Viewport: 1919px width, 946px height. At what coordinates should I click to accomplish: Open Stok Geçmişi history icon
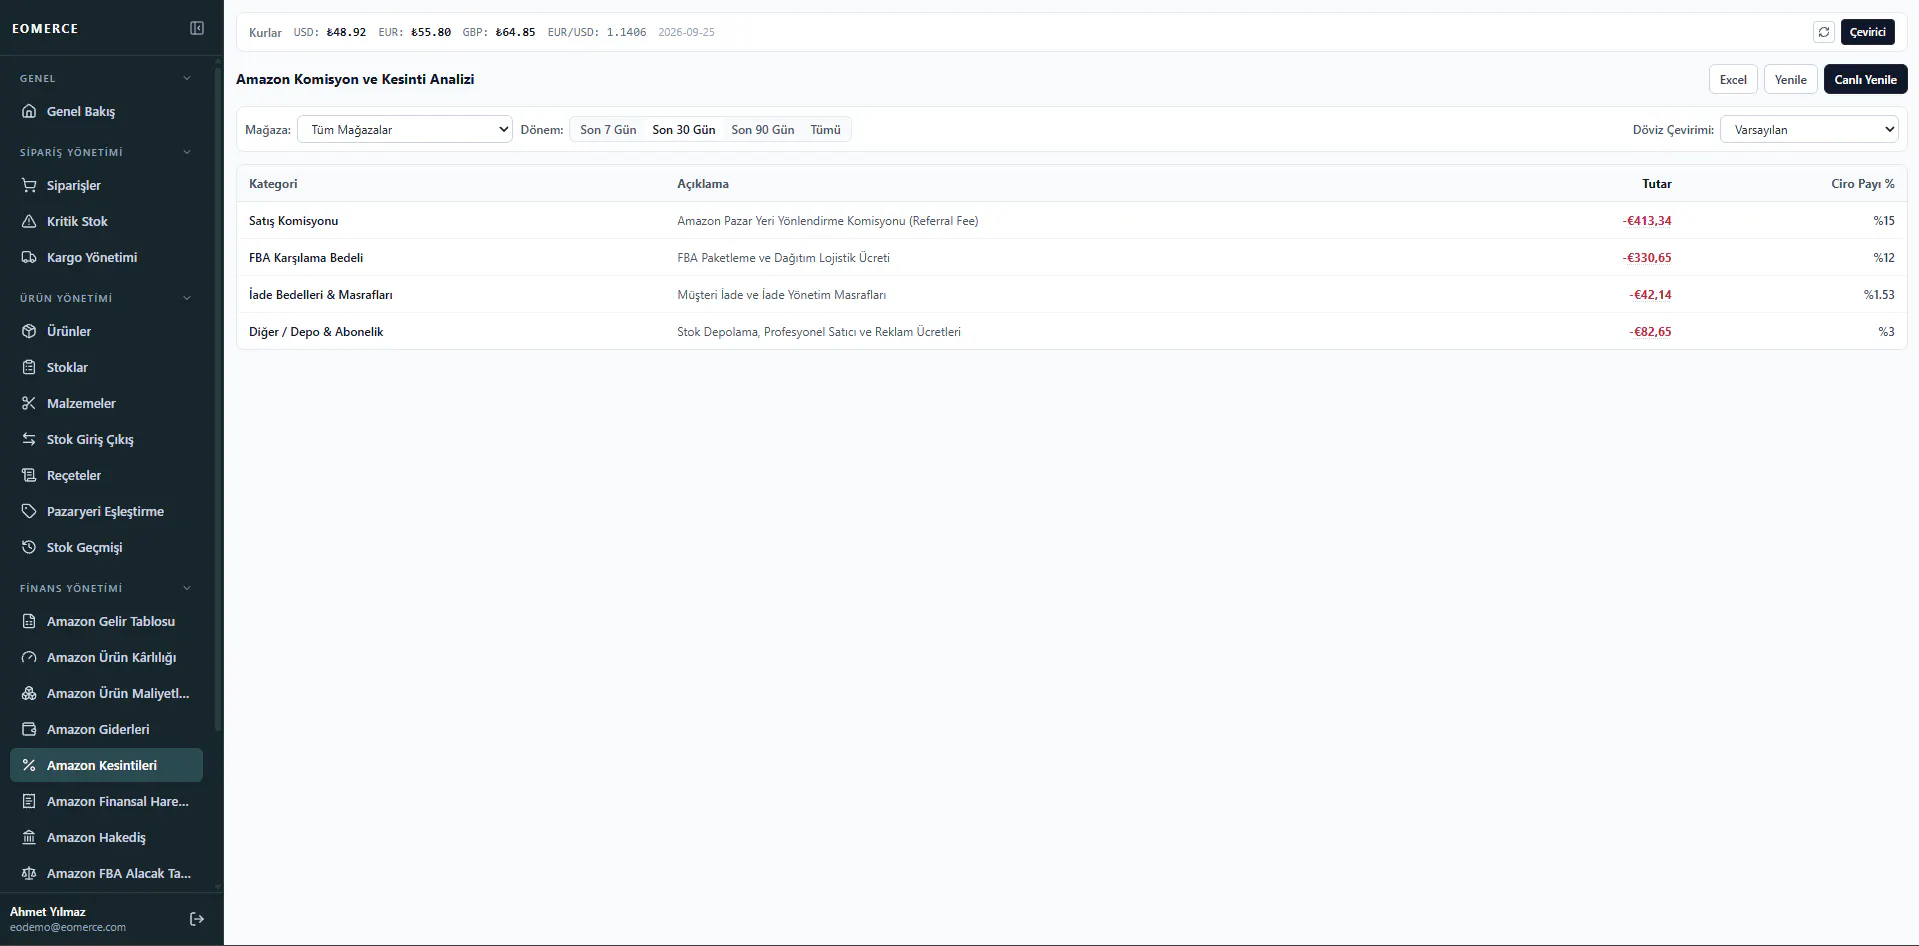[x=29, y=547]
